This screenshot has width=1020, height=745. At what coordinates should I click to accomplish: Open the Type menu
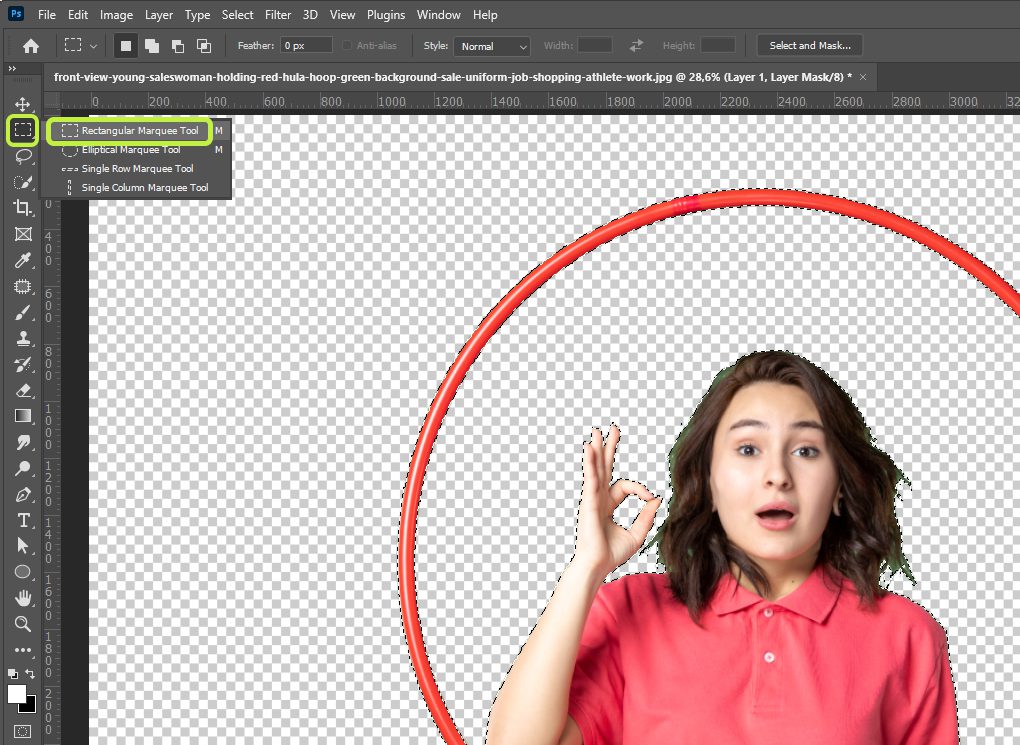pyautogui.click(x=197, y=14)
